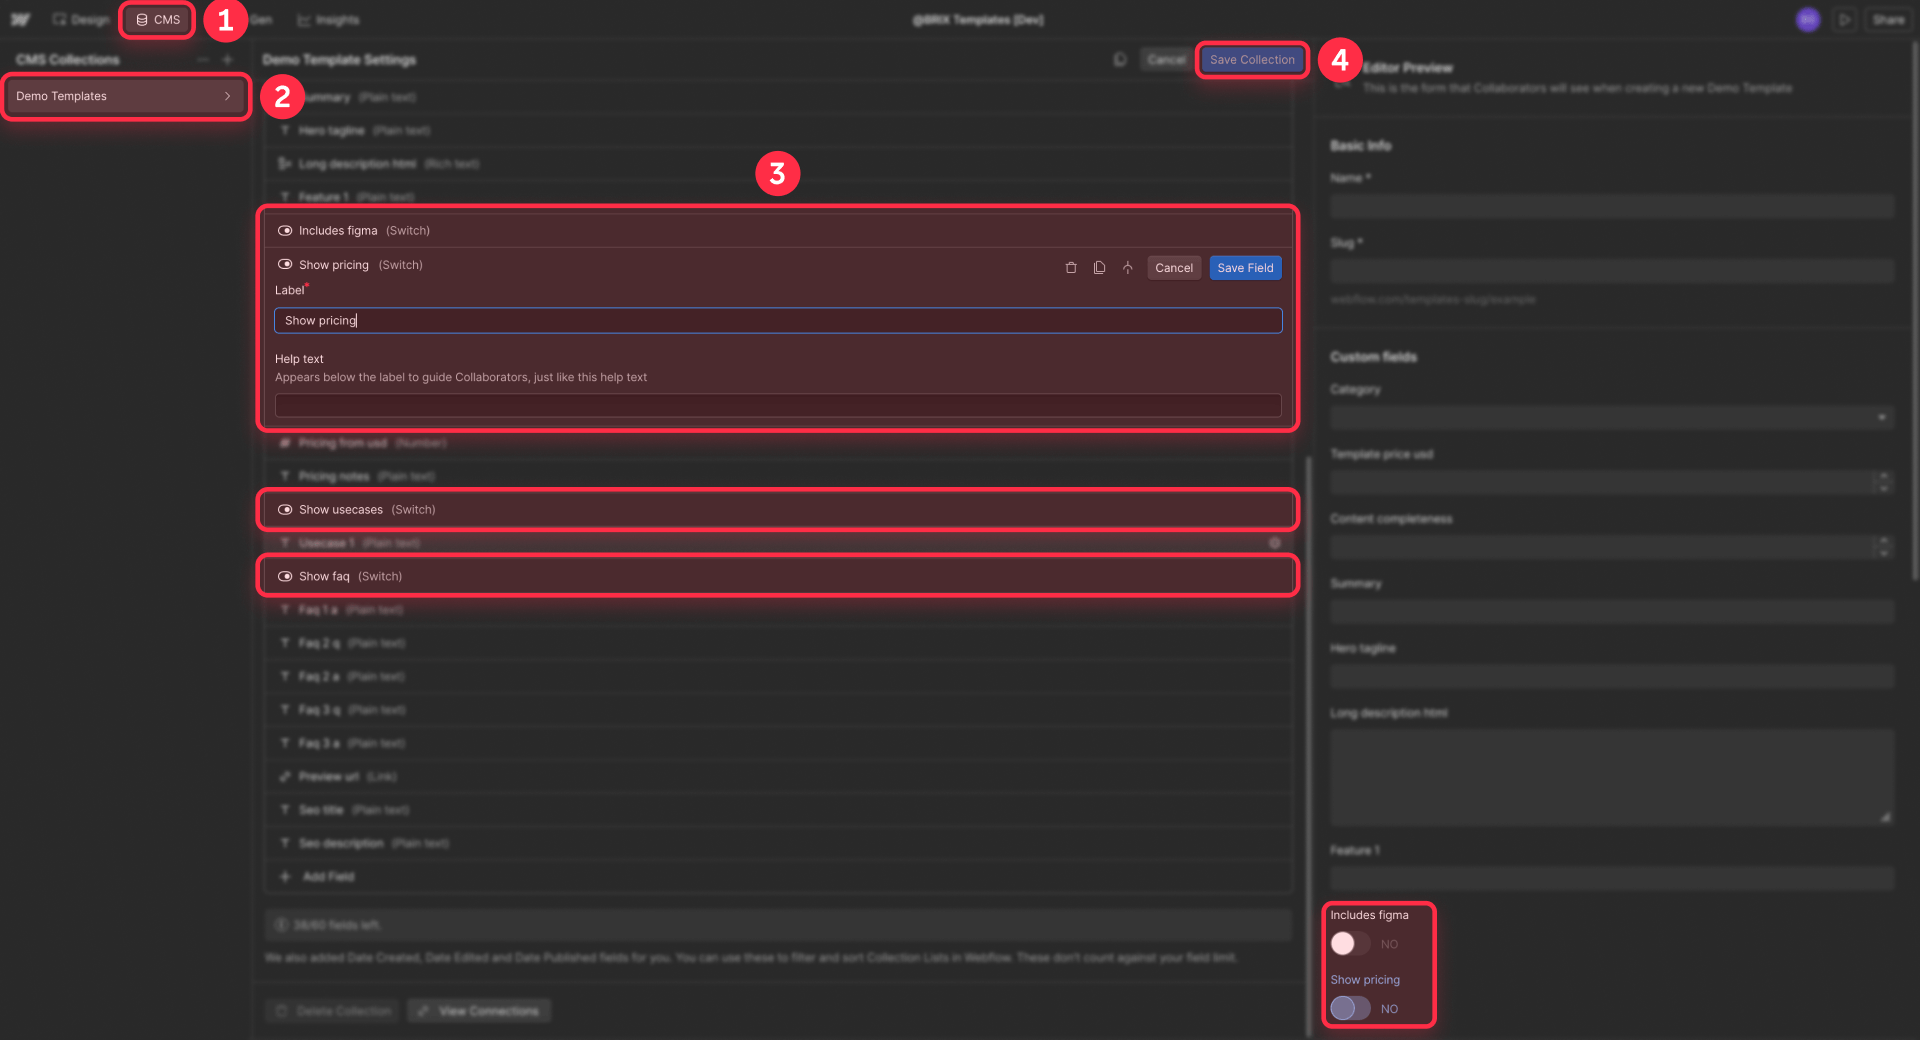Screen dimensions: 1920x1040
Task: Click the CMS database icon in top bar
Action: click(x=143, y=19)
